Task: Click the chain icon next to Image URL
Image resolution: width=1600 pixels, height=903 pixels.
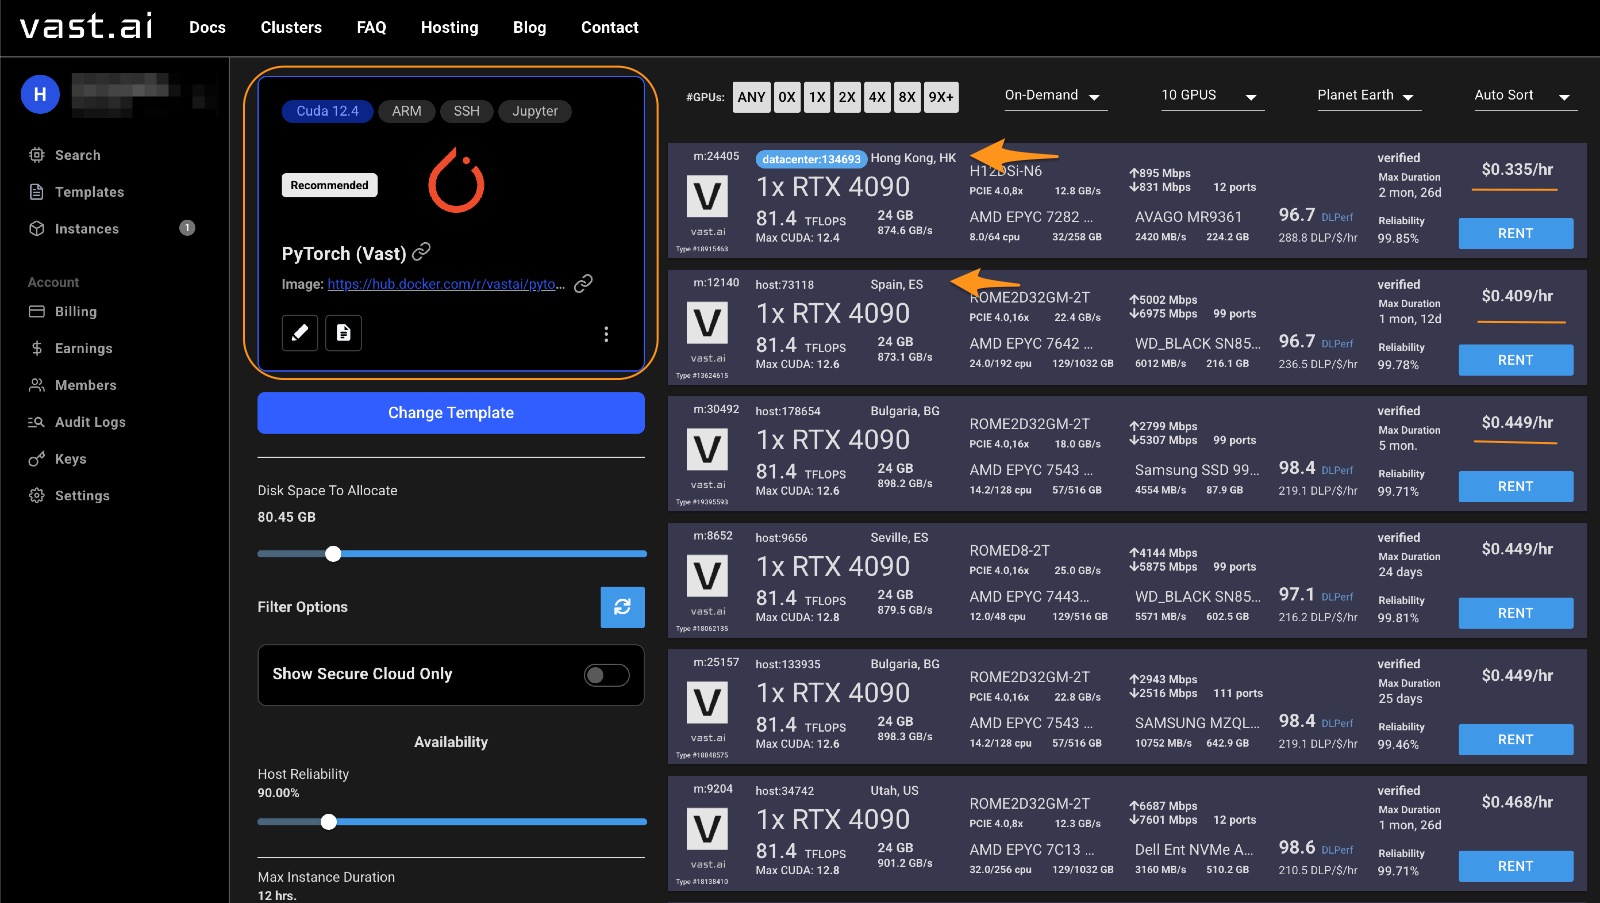Action: click(583, 284)
